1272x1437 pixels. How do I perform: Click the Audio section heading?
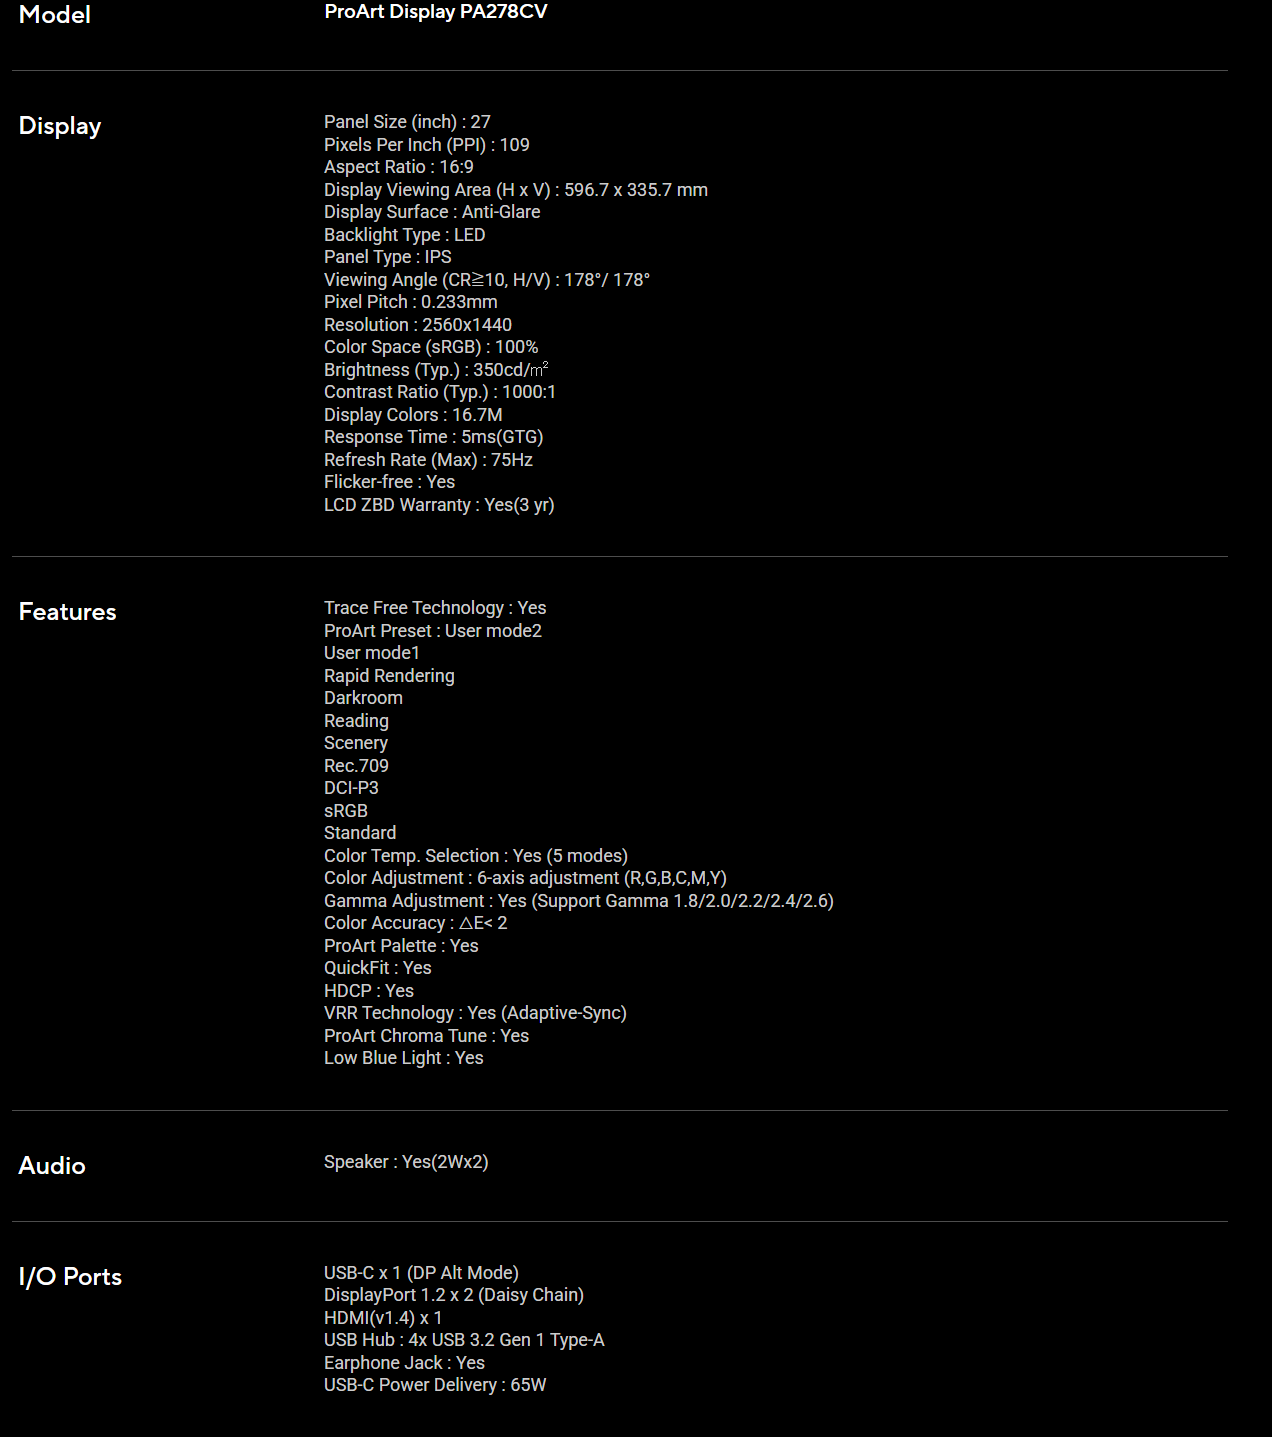(x=52, y=1165)
